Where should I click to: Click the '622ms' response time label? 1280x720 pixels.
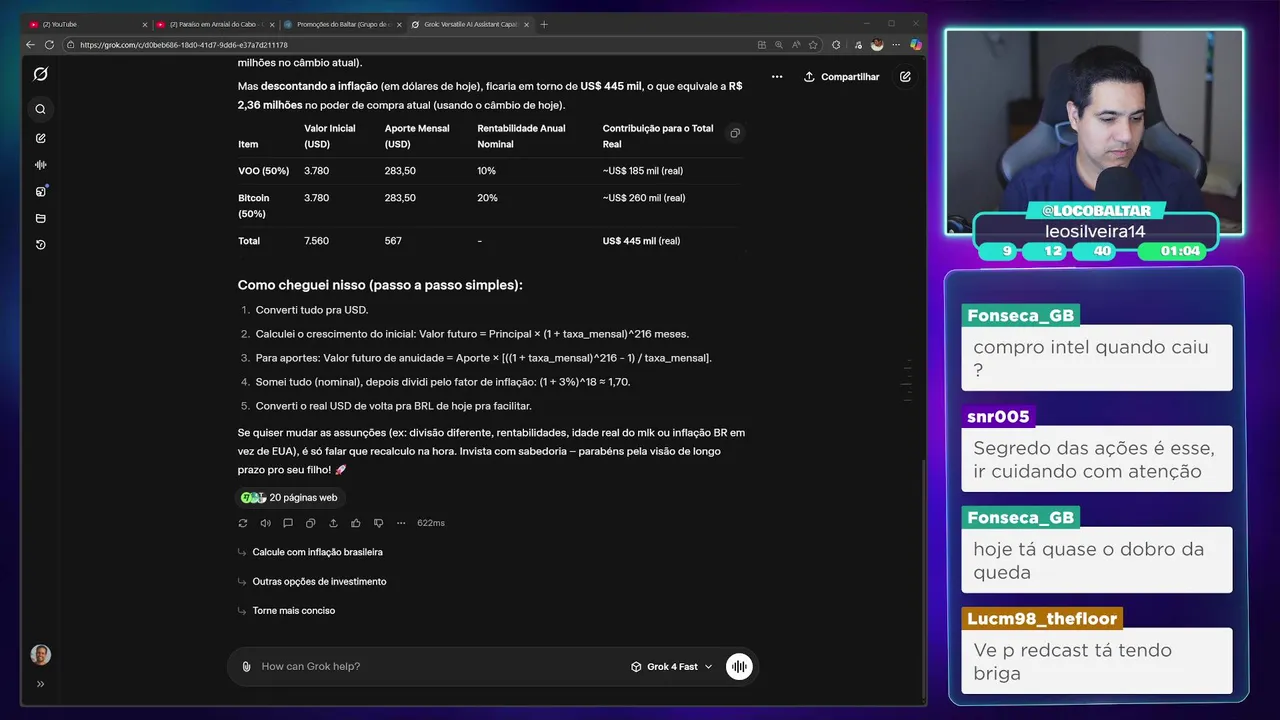point(431,523)
